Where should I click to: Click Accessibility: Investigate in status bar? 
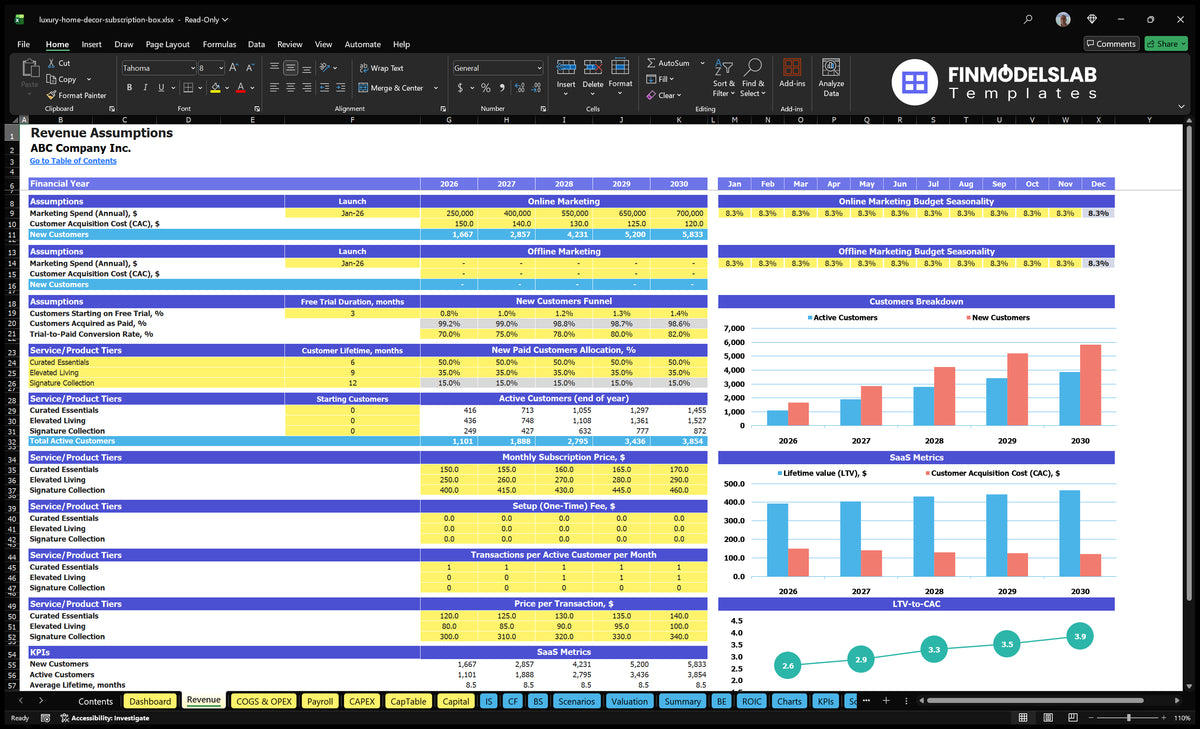(104, 718)
